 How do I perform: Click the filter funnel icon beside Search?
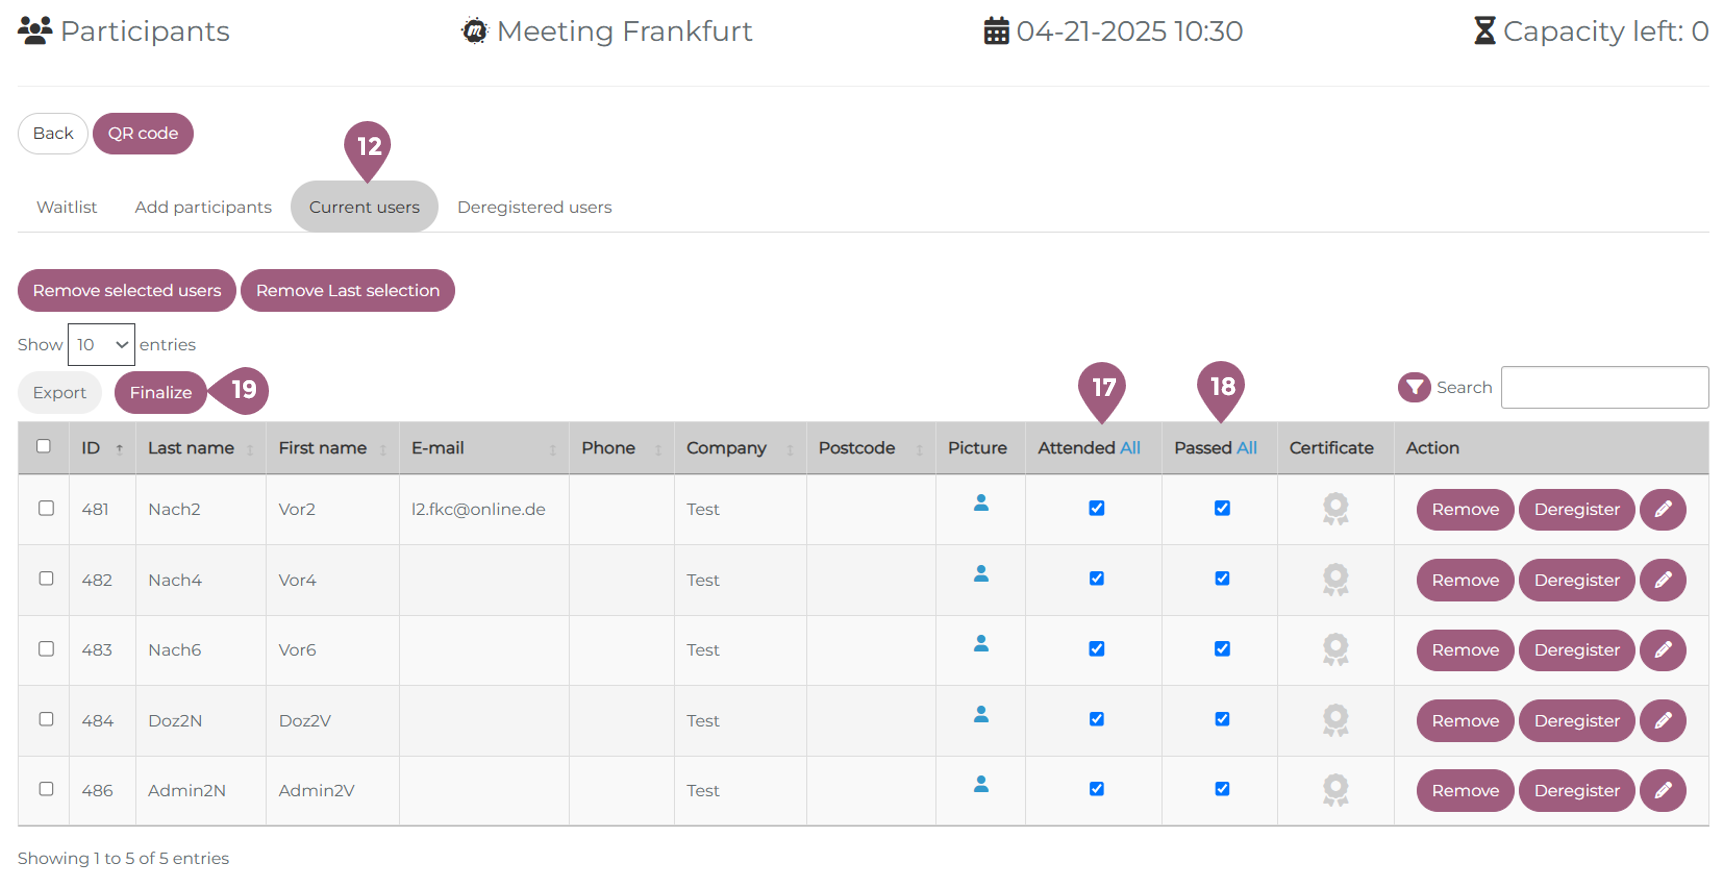click(x=1413, y=387)
